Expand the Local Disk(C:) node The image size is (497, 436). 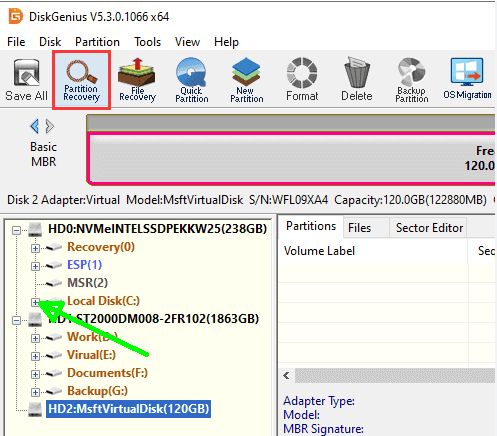pyautogui.click(x=35, y=302)
